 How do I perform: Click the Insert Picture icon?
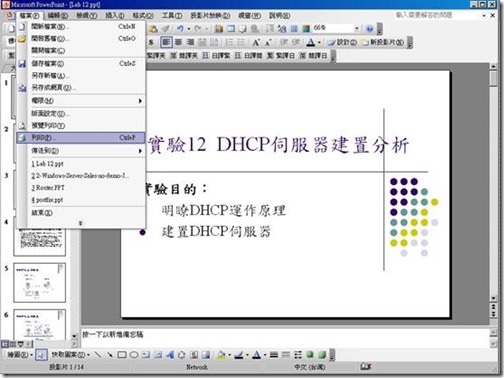coord(206,355)
